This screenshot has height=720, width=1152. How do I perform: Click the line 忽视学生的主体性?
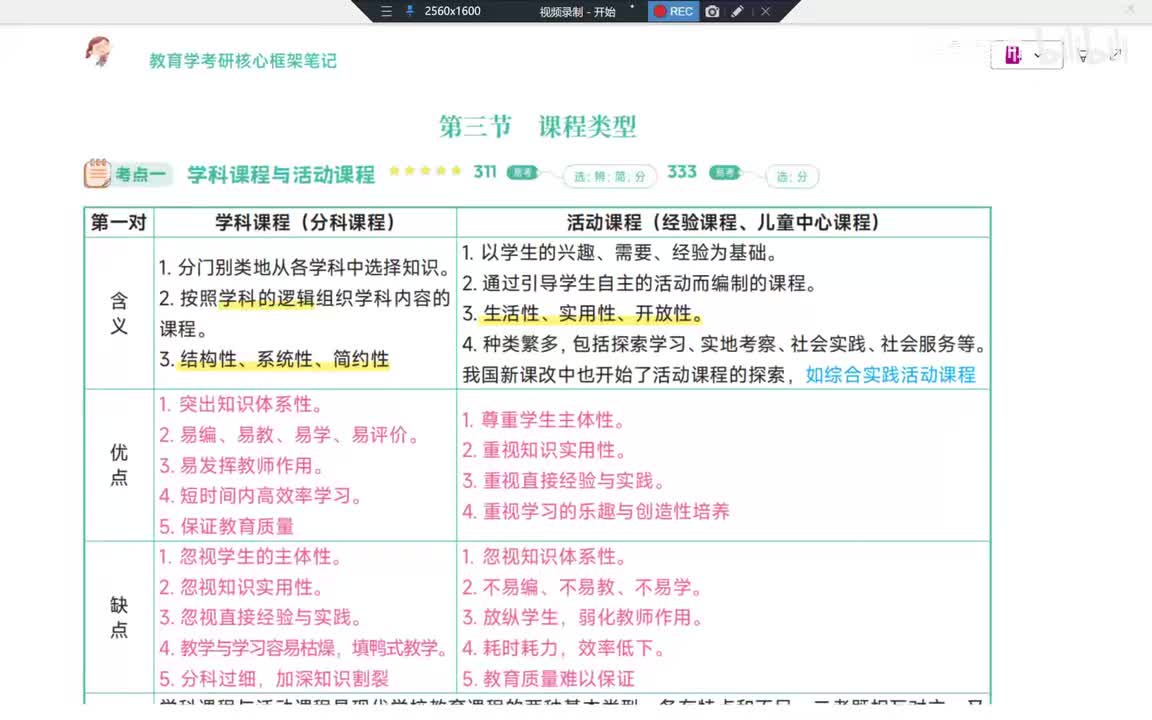[251, 557]
